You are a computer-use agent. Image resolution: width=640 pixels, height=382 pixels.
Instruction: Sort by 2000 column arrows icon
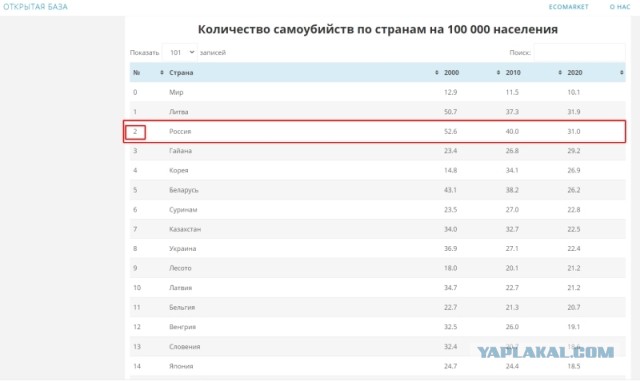(x=498, y=73)
